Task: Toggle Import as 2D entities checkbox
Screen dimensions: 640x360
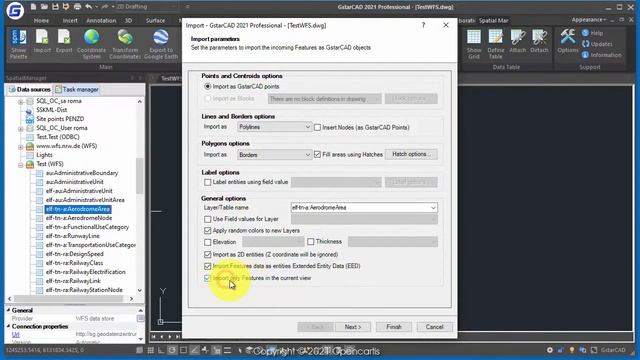Action: point(207,255)
